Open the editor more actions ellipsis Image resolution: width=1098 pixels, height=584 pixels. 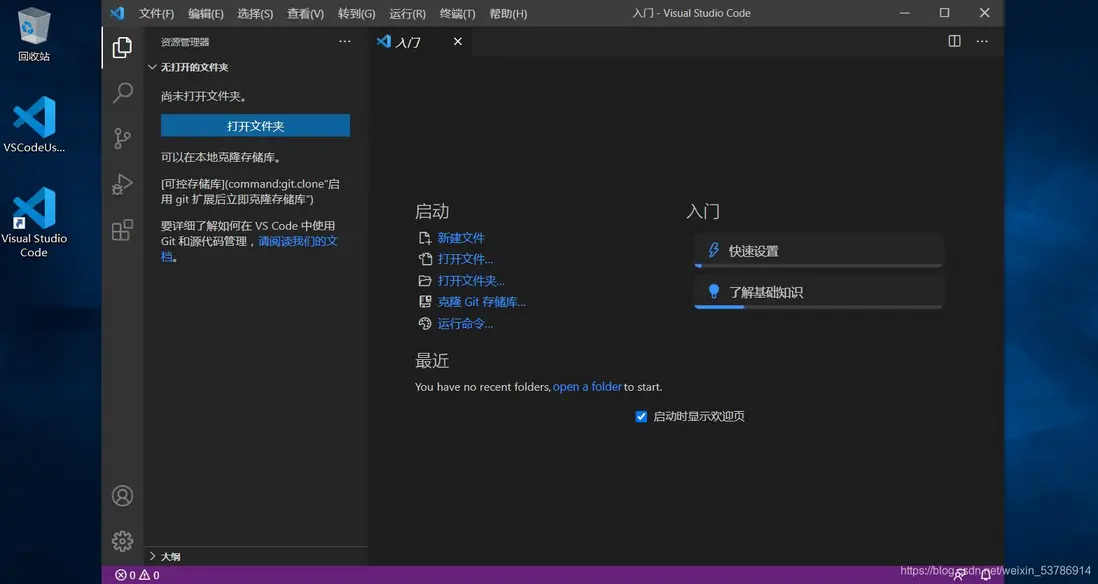click(982, 41)
